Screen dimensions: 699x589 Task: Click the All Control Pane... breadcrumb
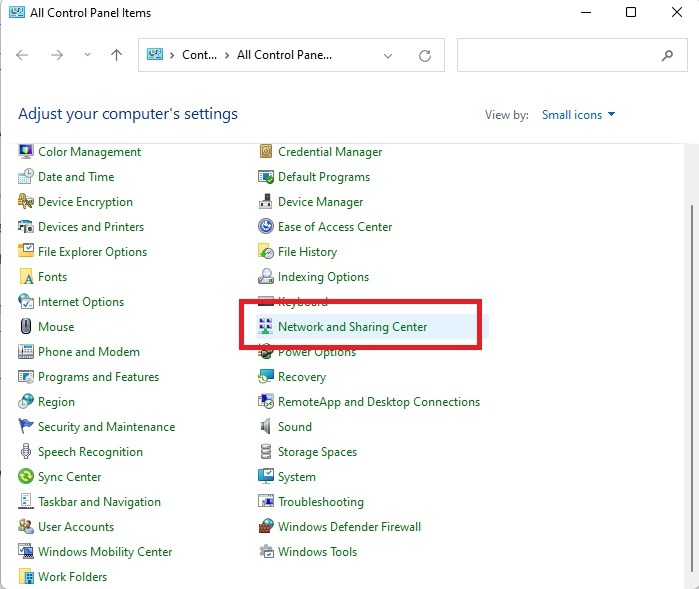284,55
